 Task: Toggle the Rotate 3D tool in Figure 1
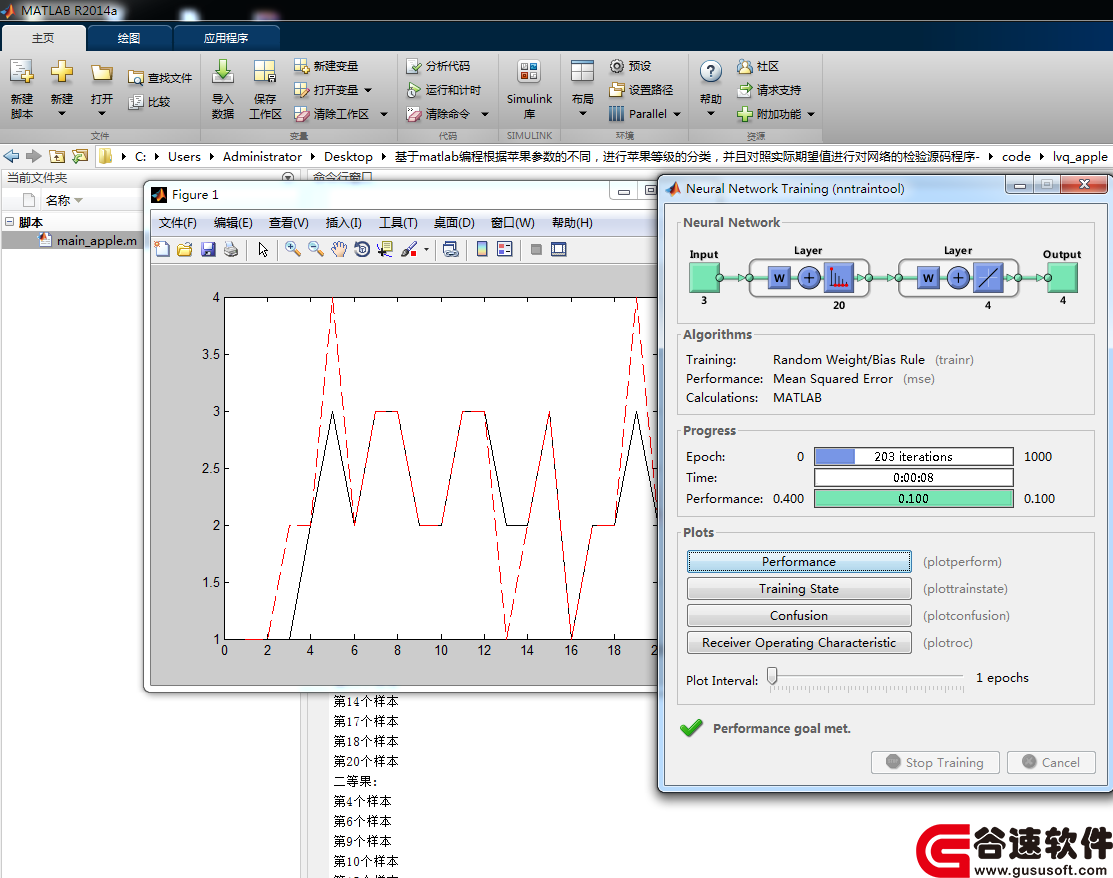(x=362, y=249)
